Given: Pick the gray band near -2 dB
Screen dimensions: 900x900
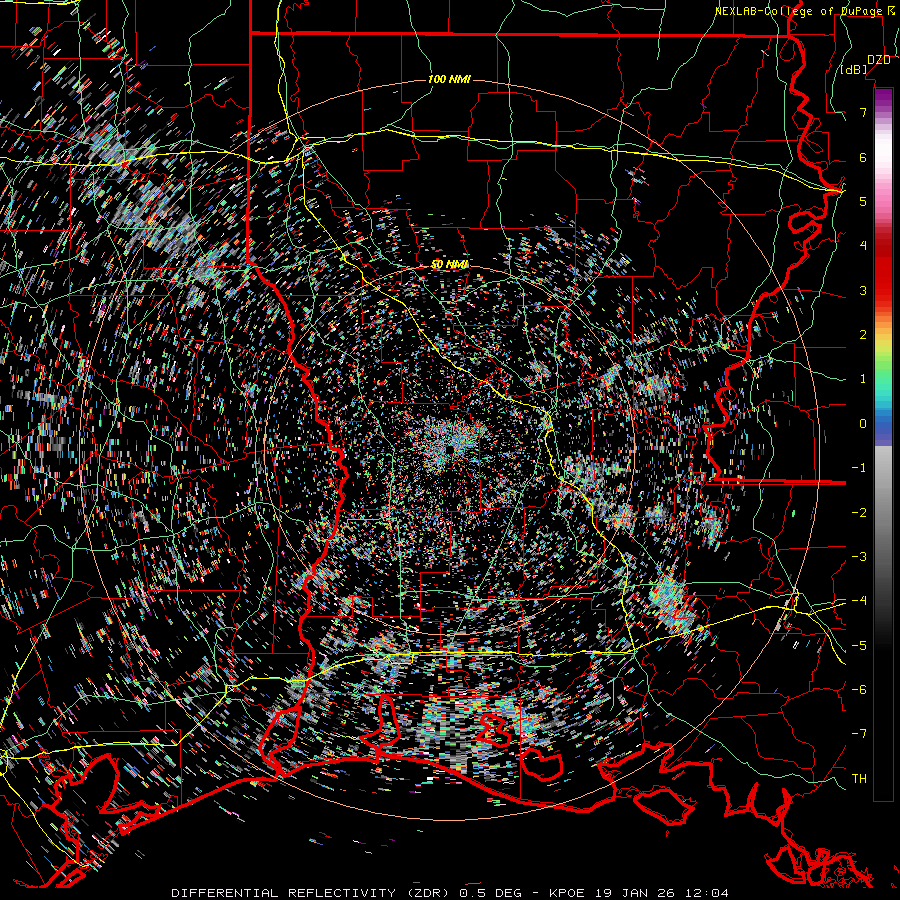Looking at the screenshot, I should [x=883, y=511].
